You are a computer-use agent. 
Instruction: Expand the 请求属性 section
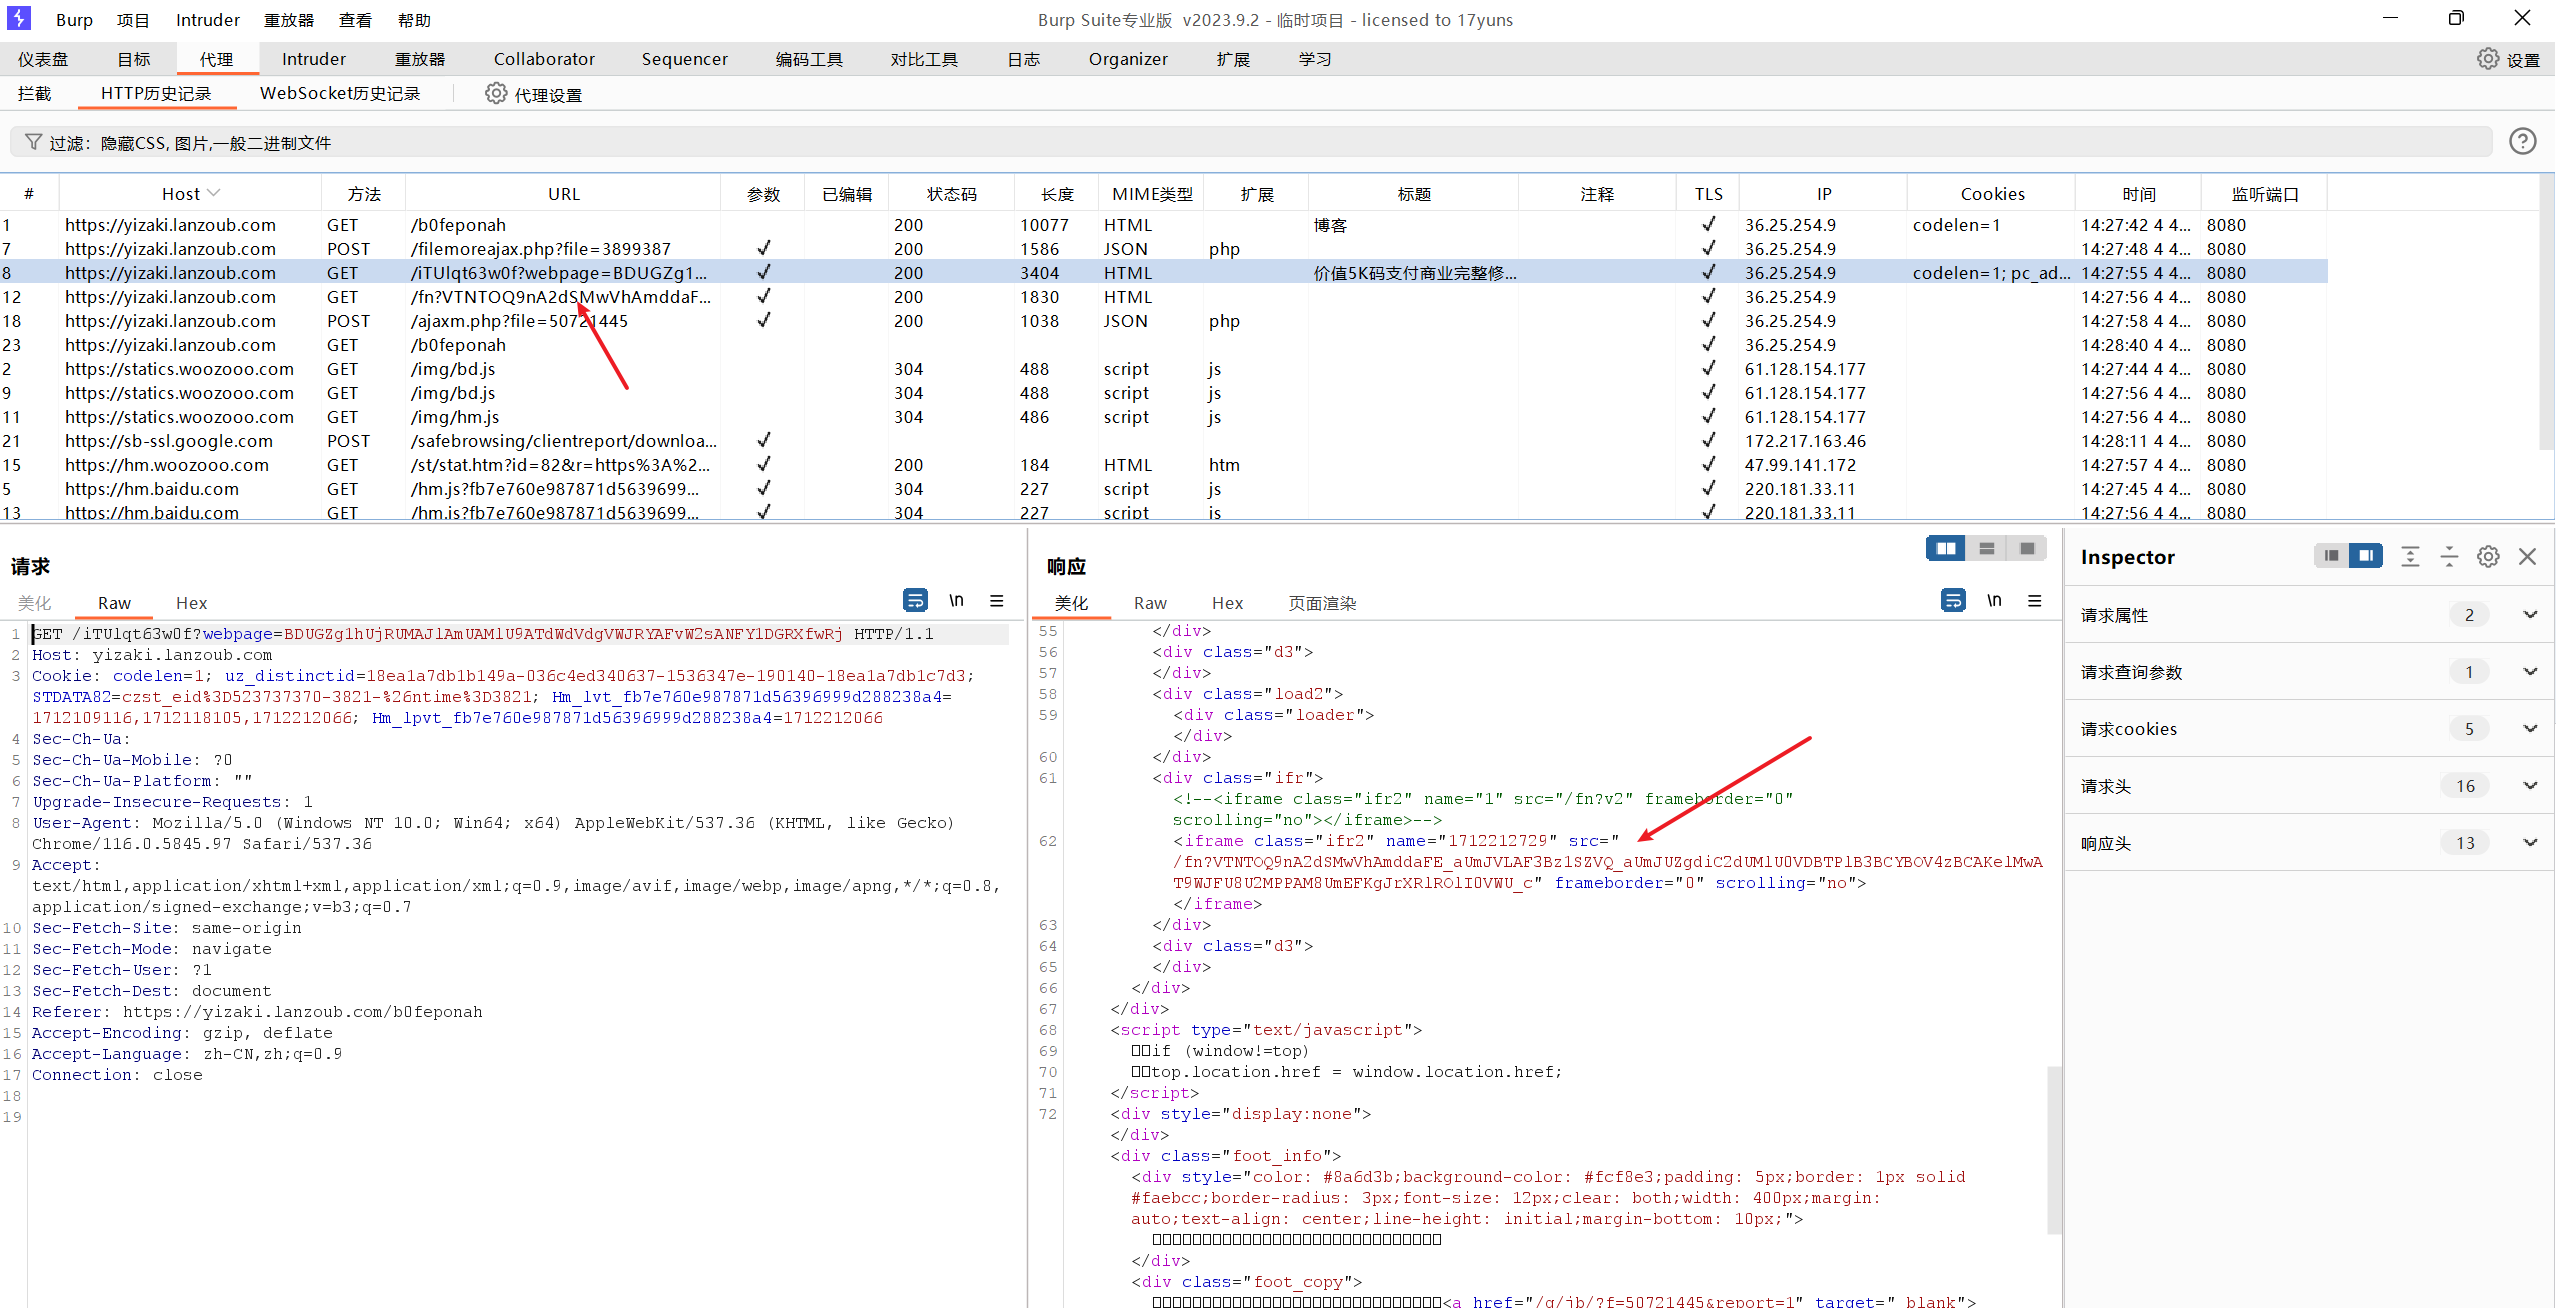(x=2530, y=615)
